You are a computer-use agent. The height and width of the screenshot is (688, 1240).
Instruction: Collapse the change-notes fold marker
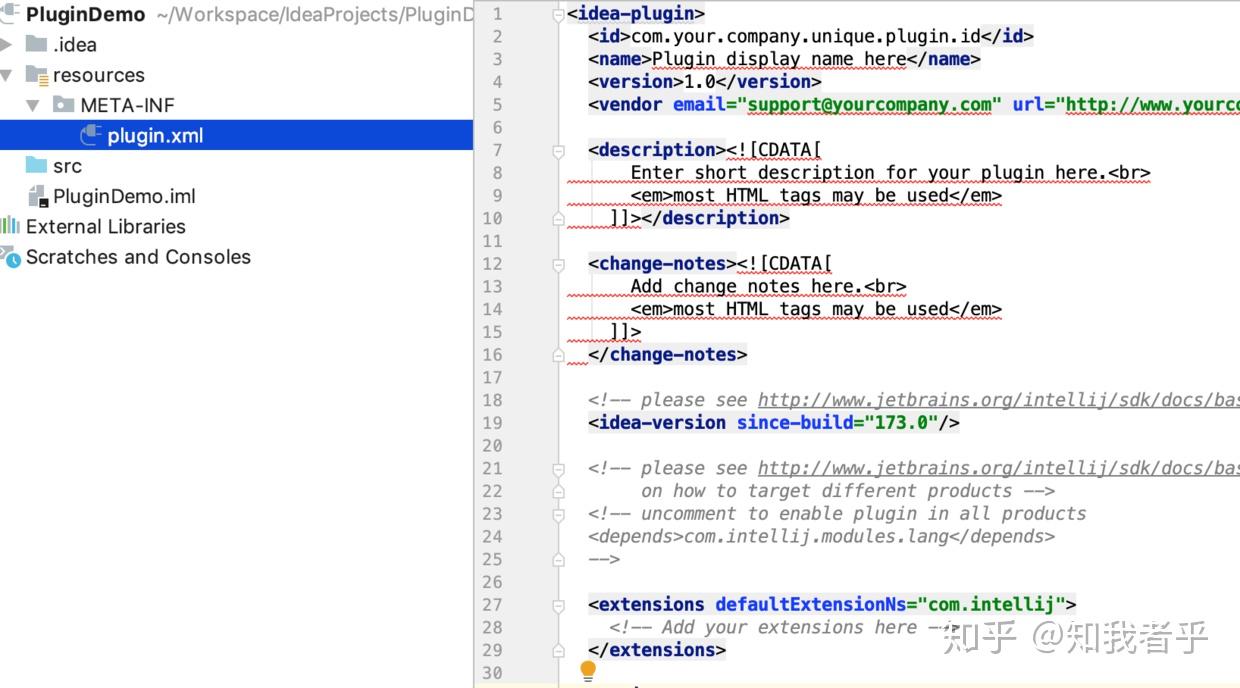click(x=558, y=263)
